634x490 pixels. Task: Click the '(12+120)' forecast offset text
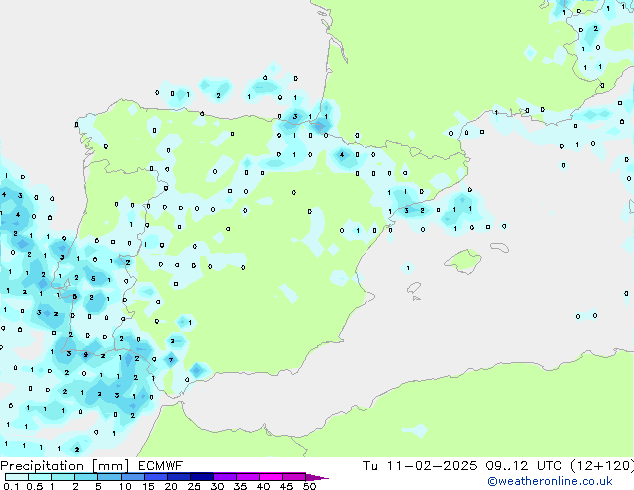pos(602,466)
